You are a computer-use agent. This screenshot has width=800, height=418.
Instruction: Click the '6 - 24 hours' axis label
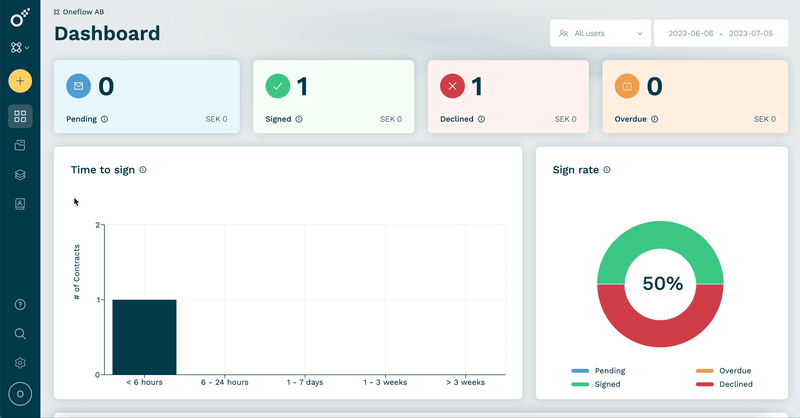(x=224, y=382)
